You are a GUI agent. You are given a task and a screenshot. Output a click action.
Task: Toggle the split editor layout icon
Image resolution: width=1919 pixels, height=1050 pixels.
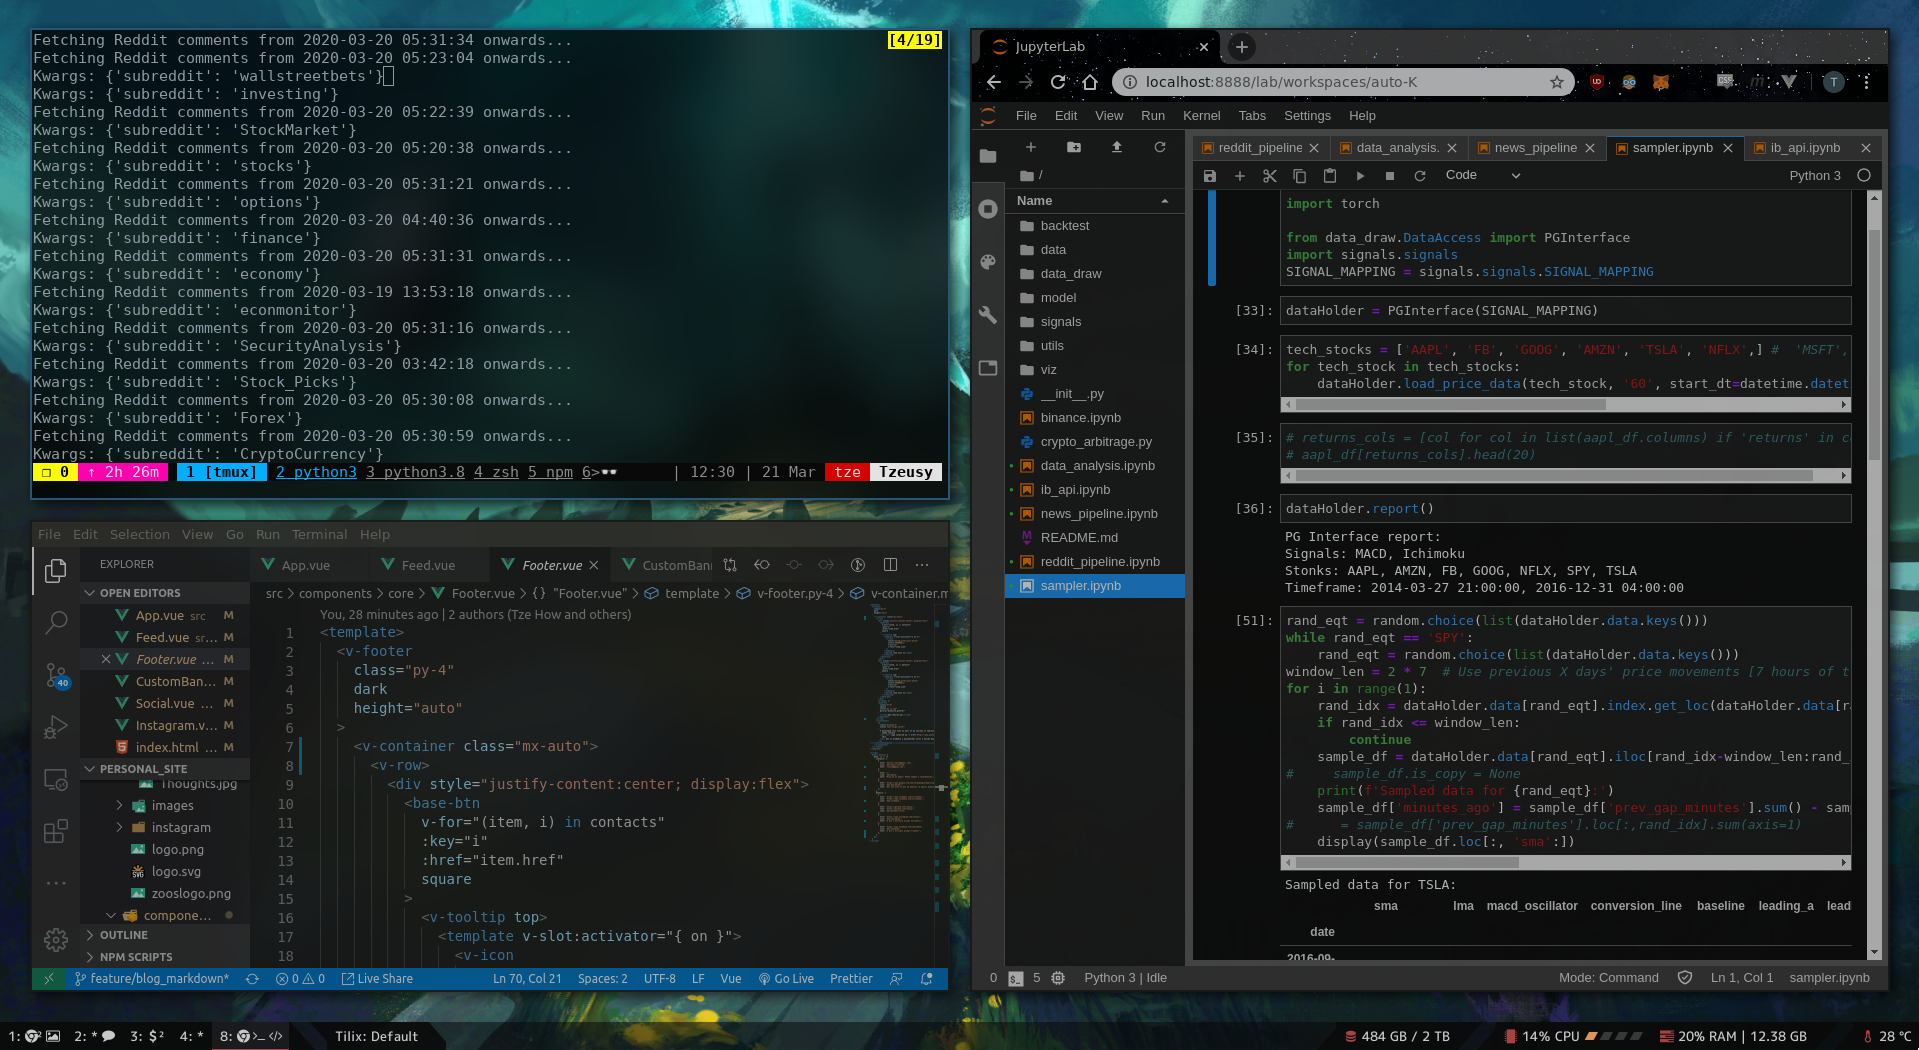890,564
